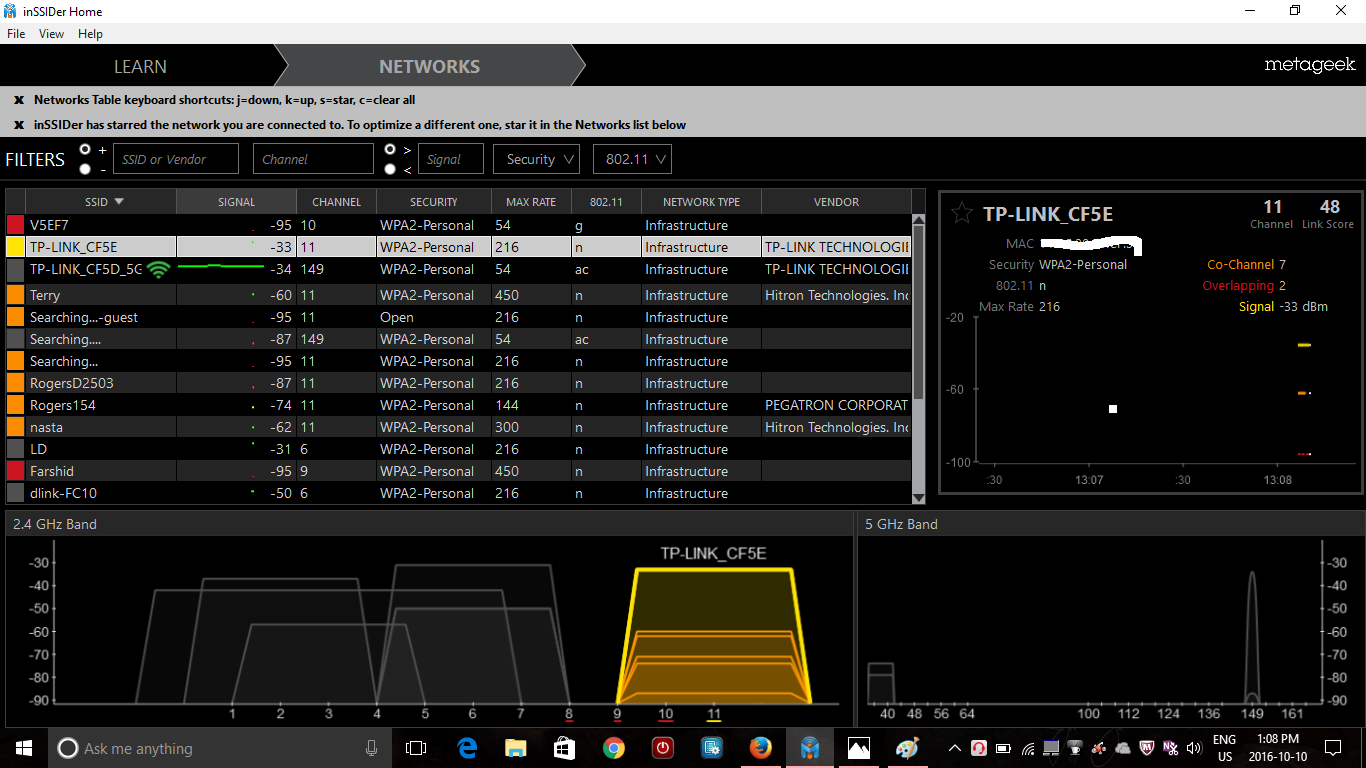Viewport: 1366px width, 768px height.
Task: Select the greater-than signal radio button
Action: 391,149
